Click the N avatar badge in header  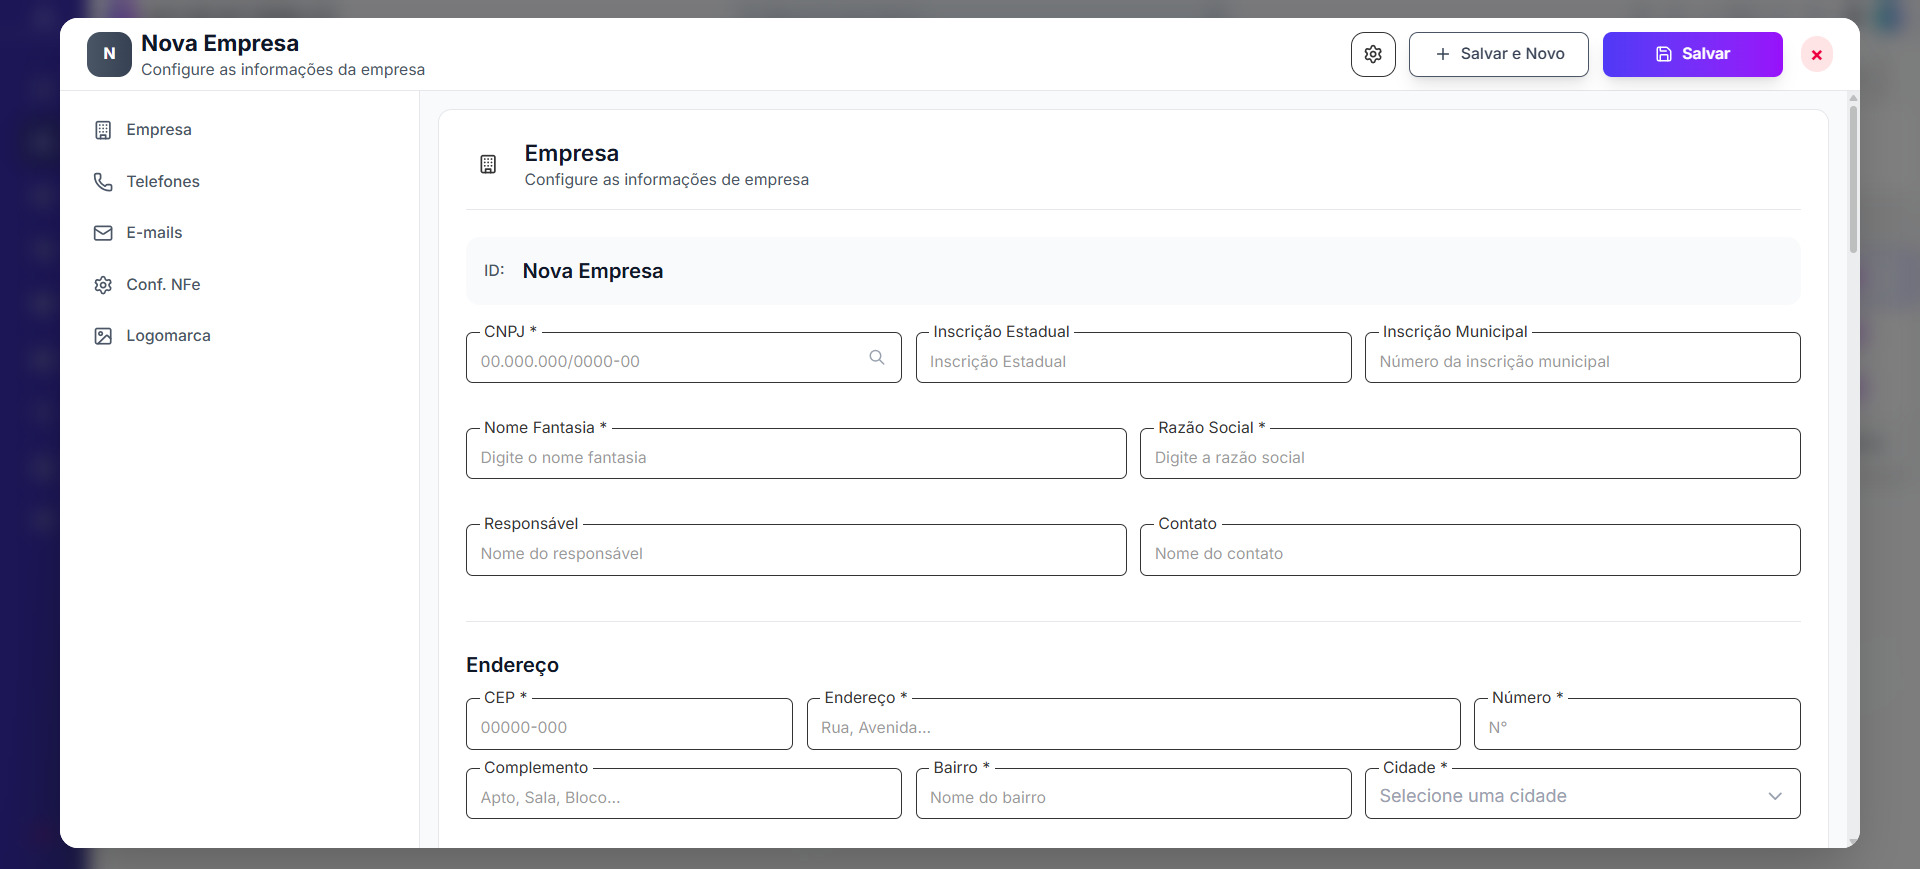coord(109,54)
